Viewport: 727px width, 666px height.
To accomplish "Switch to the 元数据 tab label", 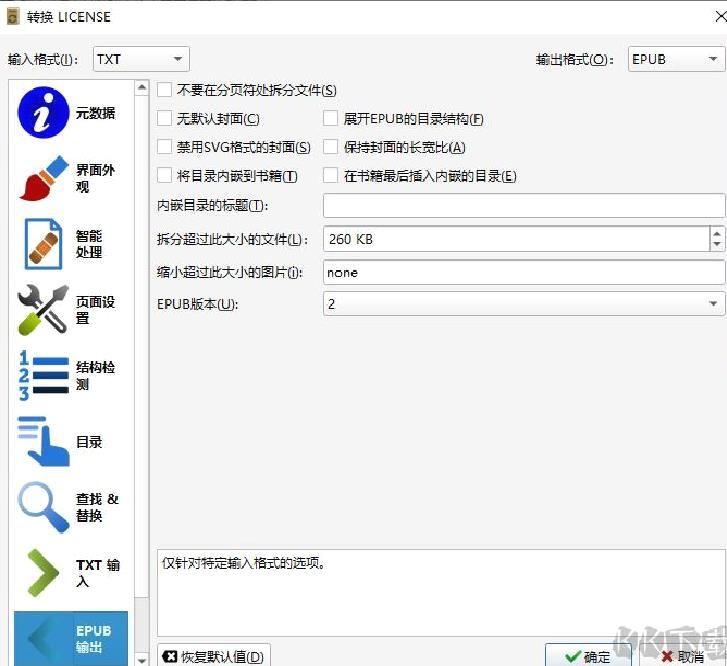I will point(96,113).
